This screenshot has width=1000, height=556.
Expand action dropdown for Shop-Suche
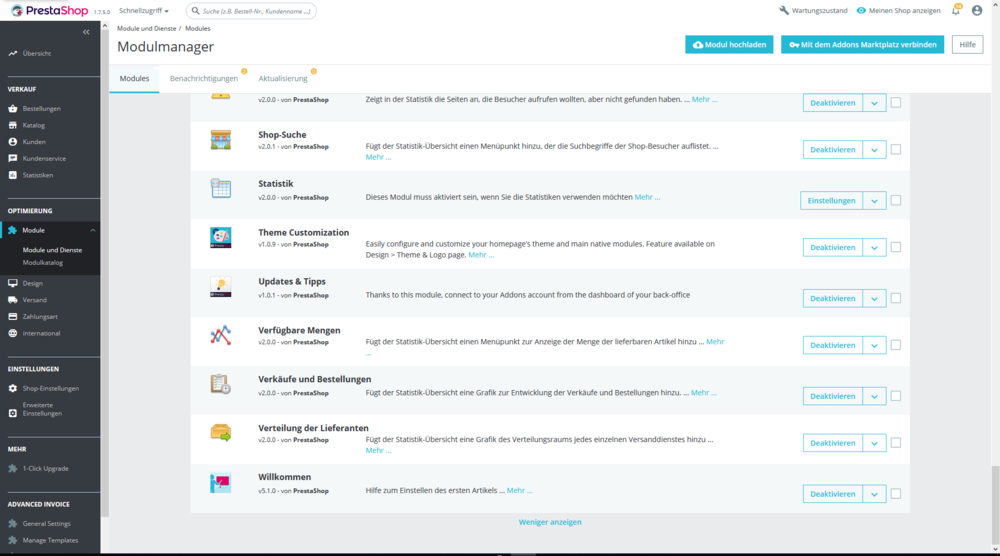pyautogui.click(x=874, y=150)
